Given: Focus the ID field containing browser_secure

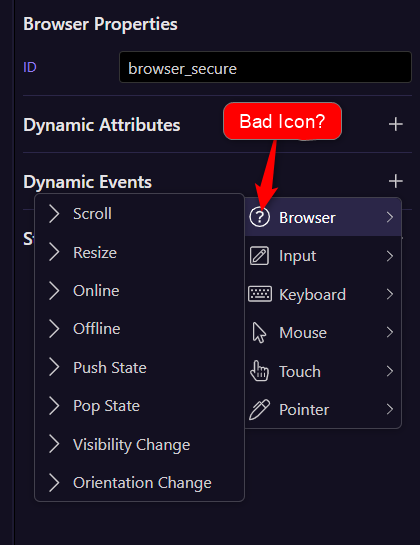Looking at the screenshot, I should (x=265, y=67).
